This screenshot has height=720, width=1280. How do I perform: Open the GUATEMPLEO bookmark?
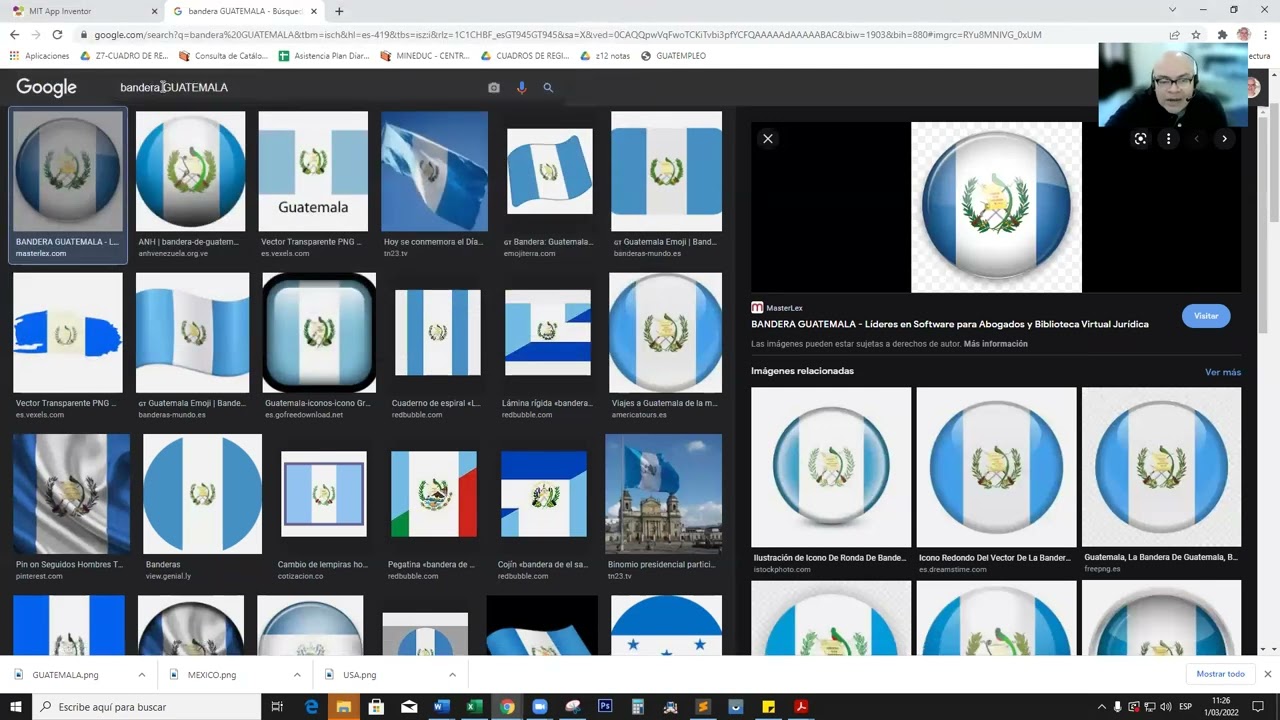tap(673, 56)
